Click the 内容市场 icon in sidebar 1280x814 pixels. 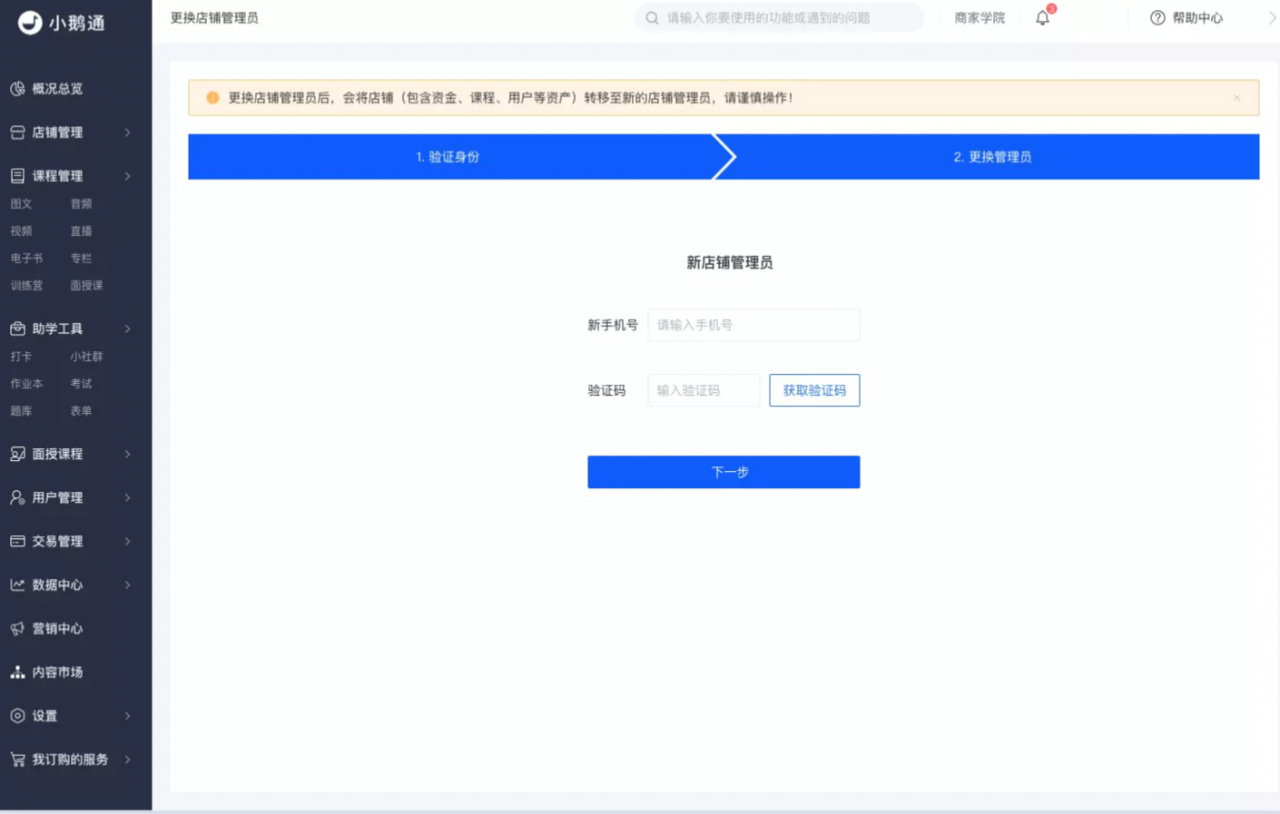click(x=17, y=673)
